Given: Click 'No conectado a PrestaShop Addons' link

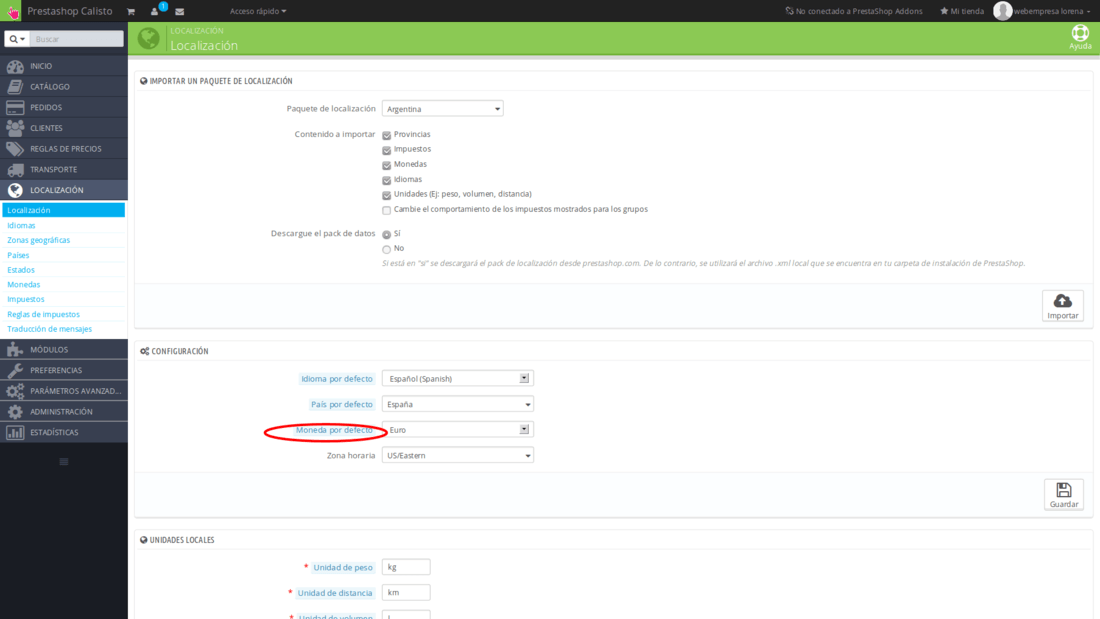Looking at the screenshot, I should coord(854,11).
